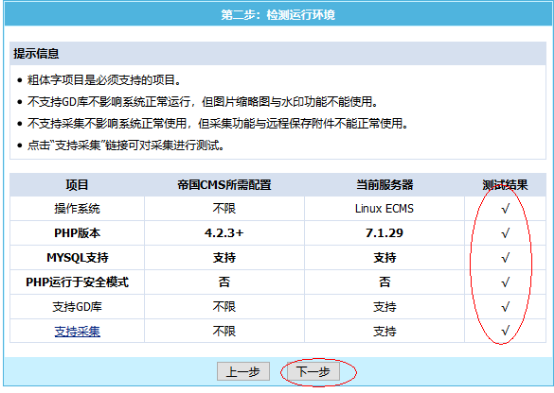
Task: Click checkmark for PHP运行于安全模式 row
Action: [506, 282]
